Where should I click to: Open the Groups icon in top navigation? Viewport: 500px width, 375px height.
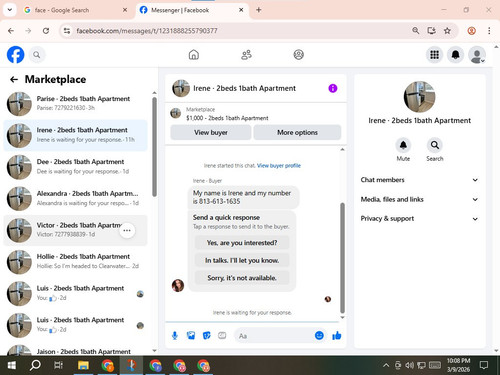pyautogui.click(x=299, y=55)
